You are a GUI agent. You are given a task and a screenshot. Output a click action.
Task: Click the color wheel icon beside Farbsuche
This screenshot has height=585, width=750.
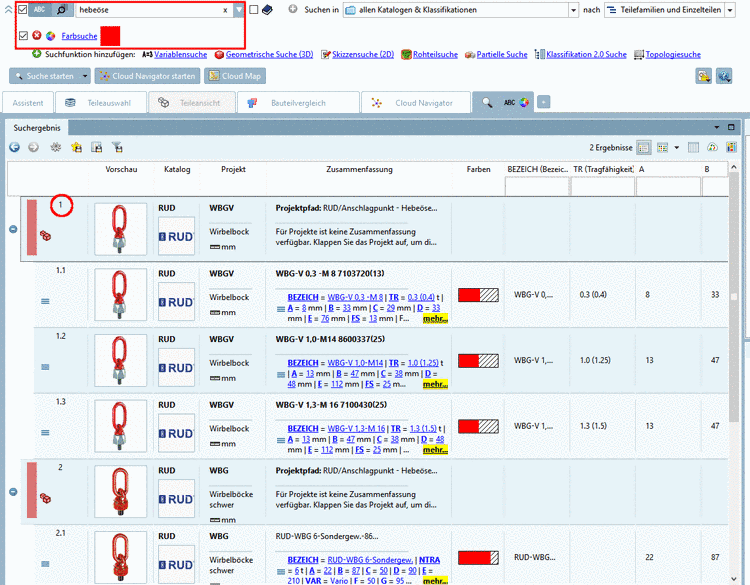[x=50, y=36]
